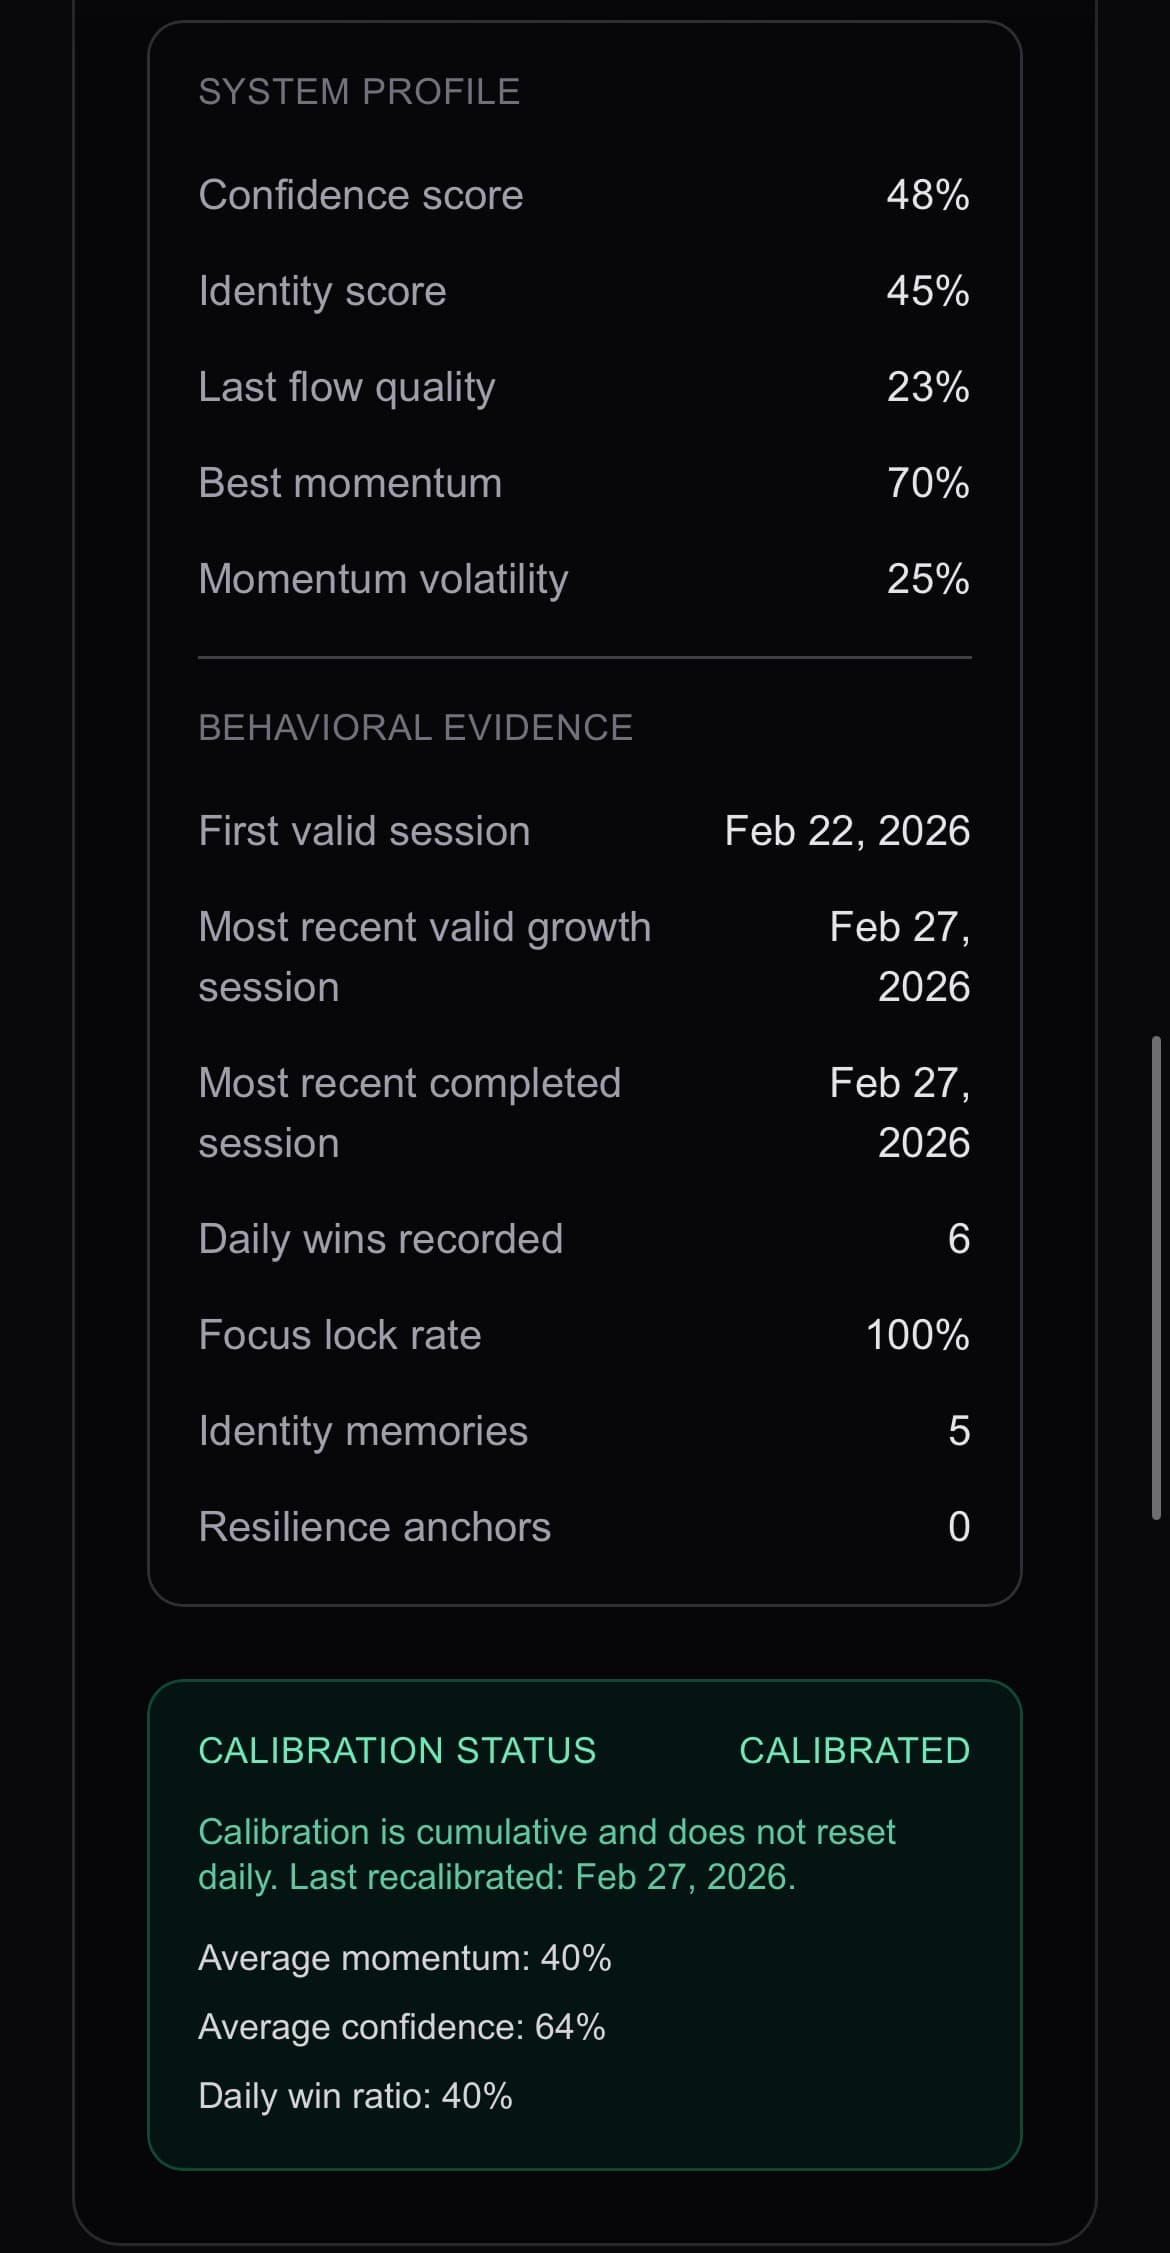Click the Daily wins recorded label
The width and height of the screenshot is (1170, 2253).
click(380, 1239)
